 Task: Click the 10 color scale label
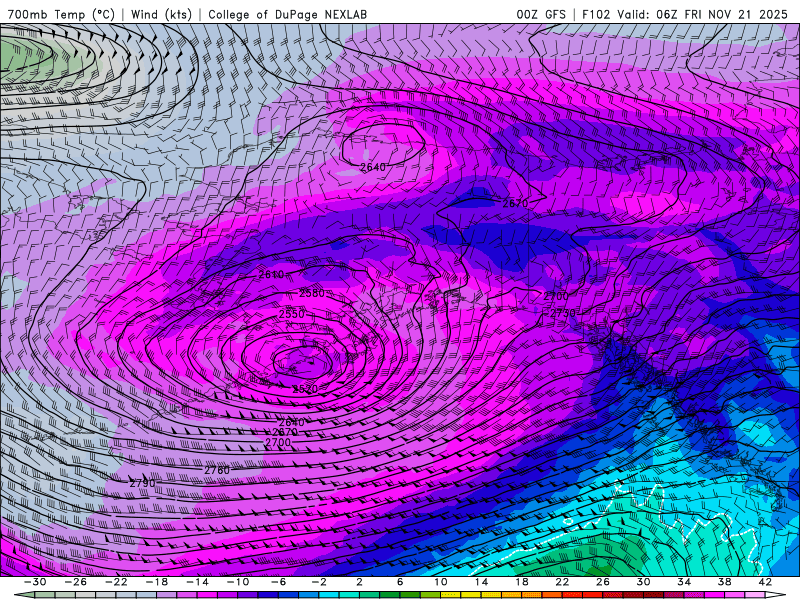440,582
